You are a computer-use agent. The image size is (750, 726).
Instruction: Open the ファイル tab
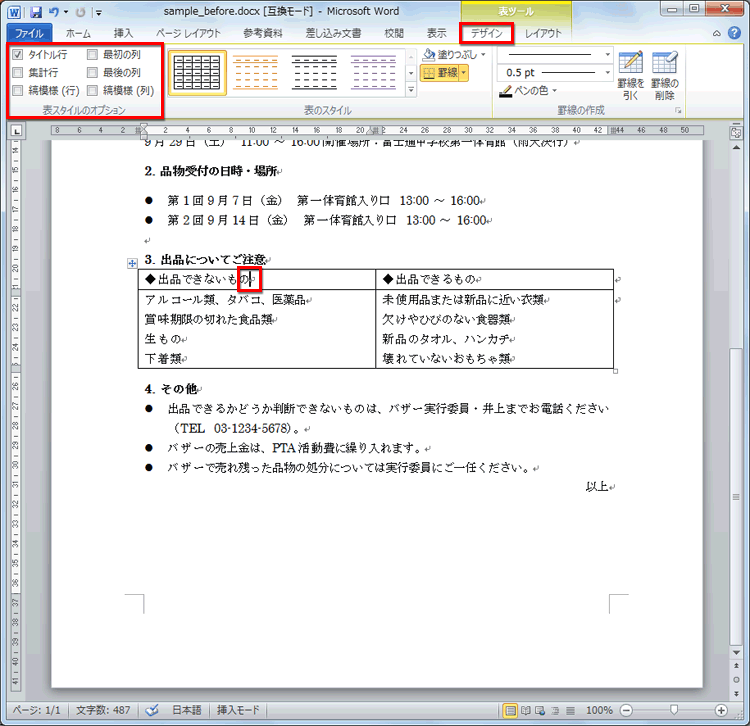(29, 33)
